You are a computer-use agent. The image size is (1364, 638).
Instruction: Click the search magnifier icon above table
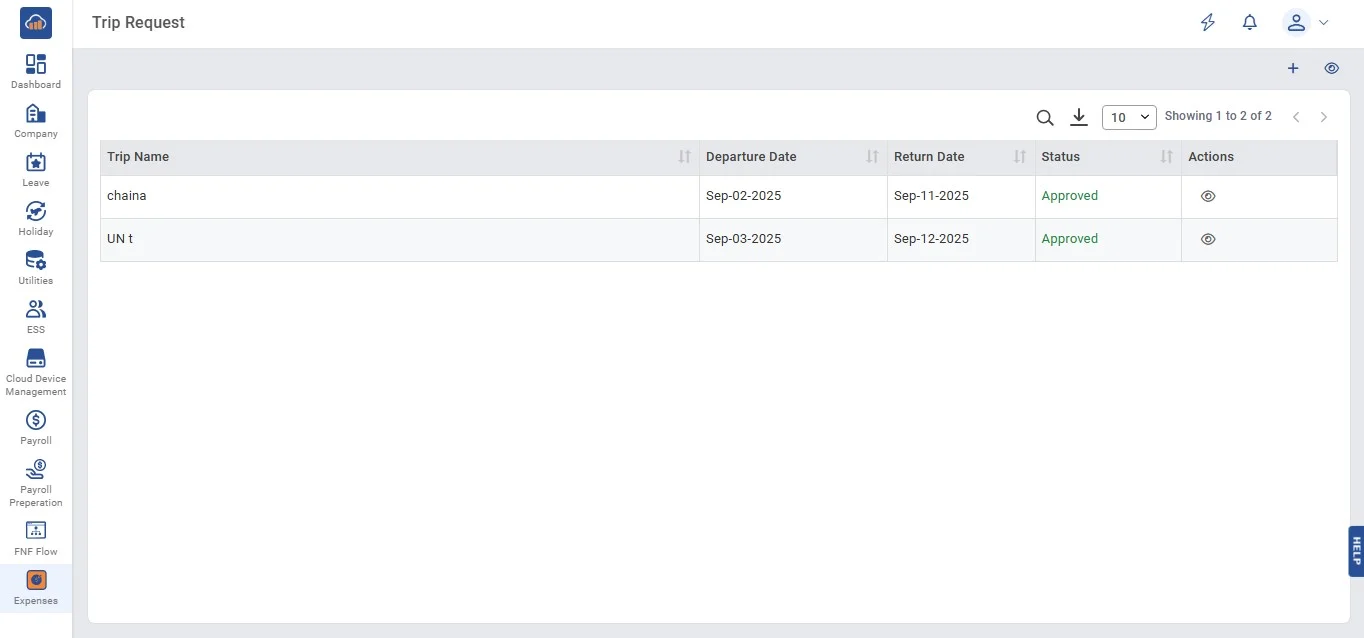(1045, 118)
